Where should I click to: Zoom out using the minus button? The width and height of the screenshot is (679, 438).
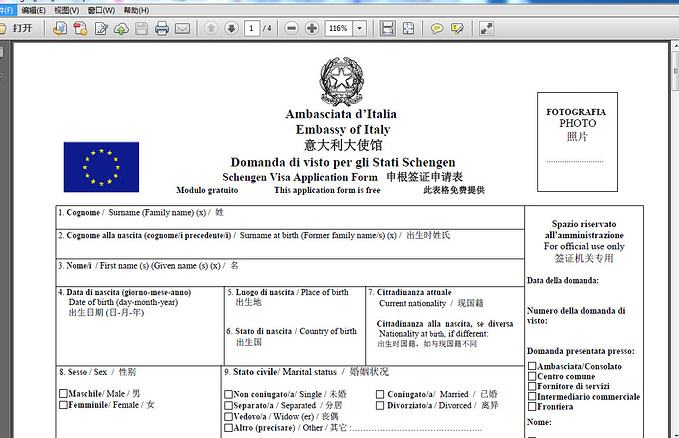point(291,28)
